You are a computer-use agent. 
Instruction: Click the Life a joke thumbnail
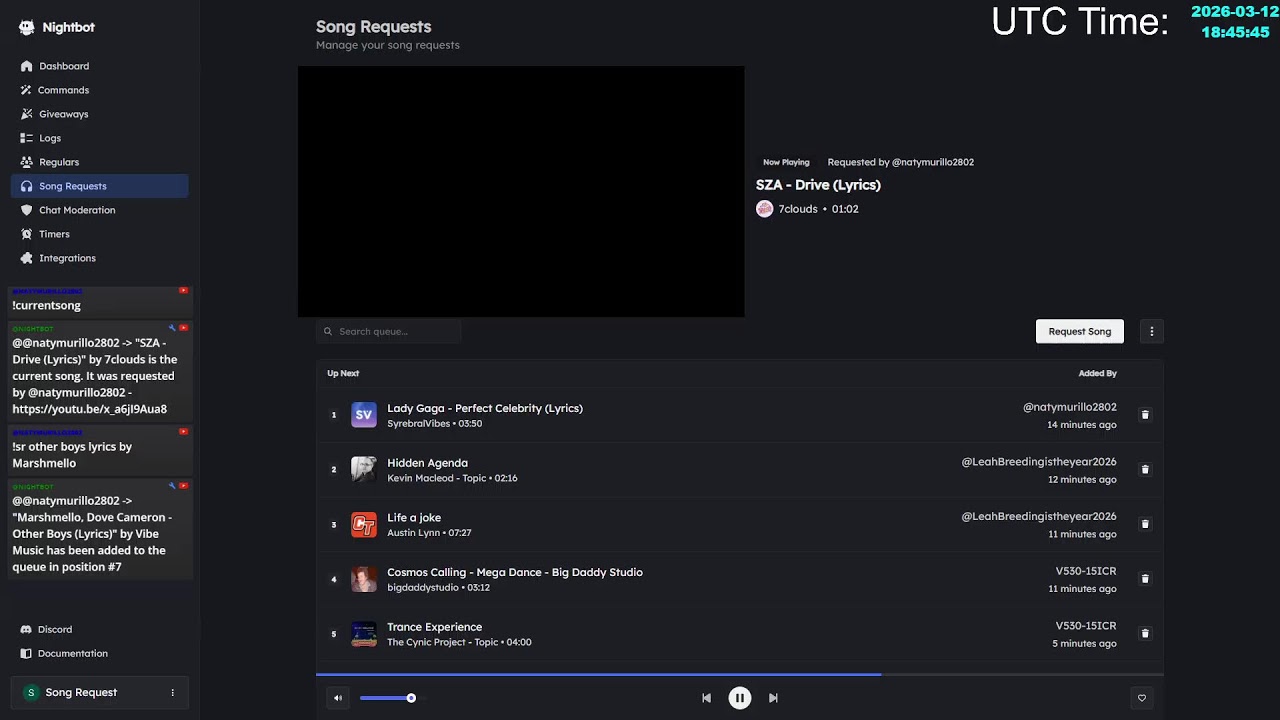pyautogui.click(x=364, y=524)
